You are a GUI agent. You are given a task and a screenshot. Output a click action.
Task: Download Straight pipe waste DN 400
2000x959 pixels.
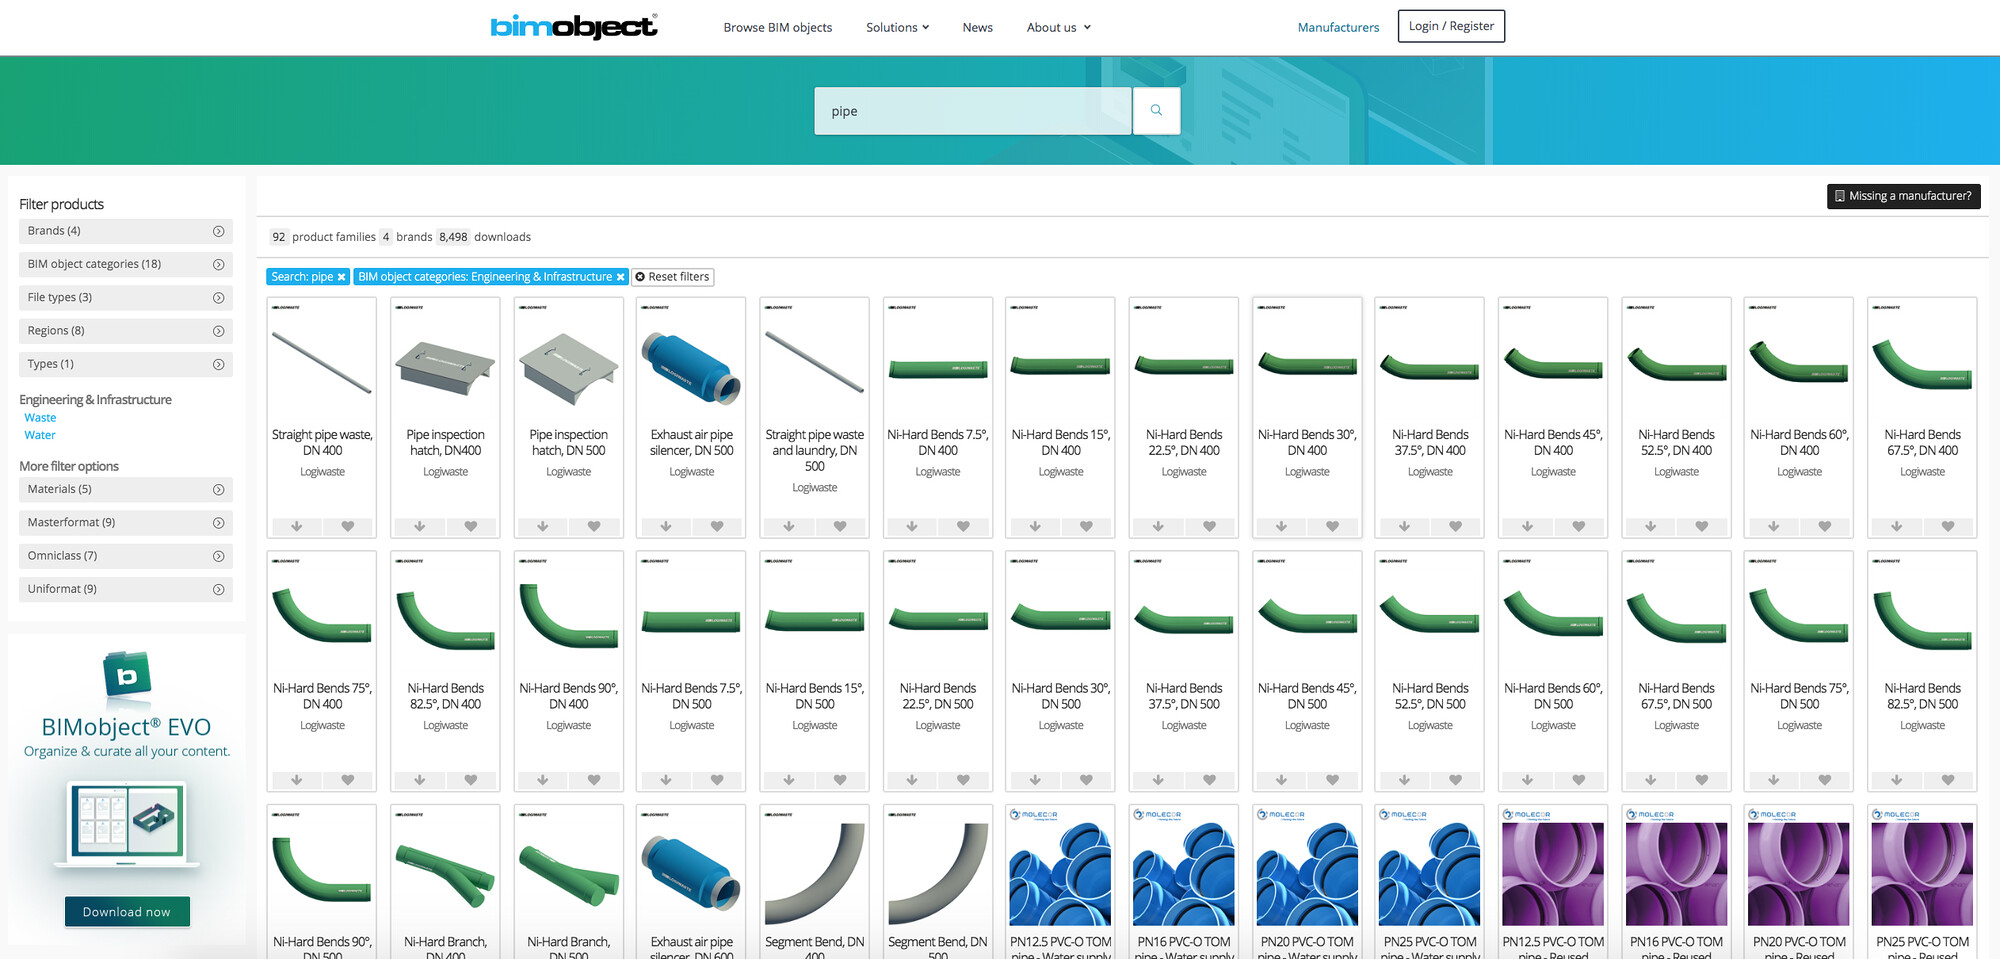coord(297,526)
